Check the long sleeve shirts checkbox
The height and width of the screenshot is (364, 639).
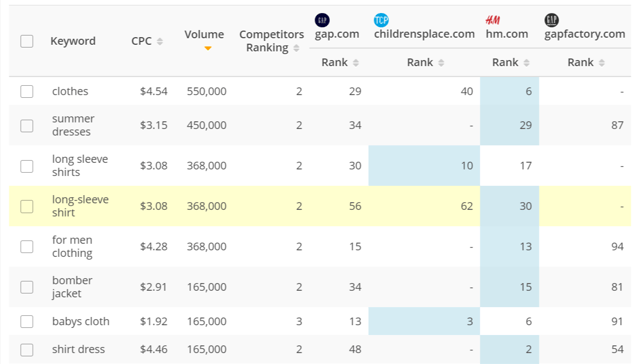pos(27,166)
